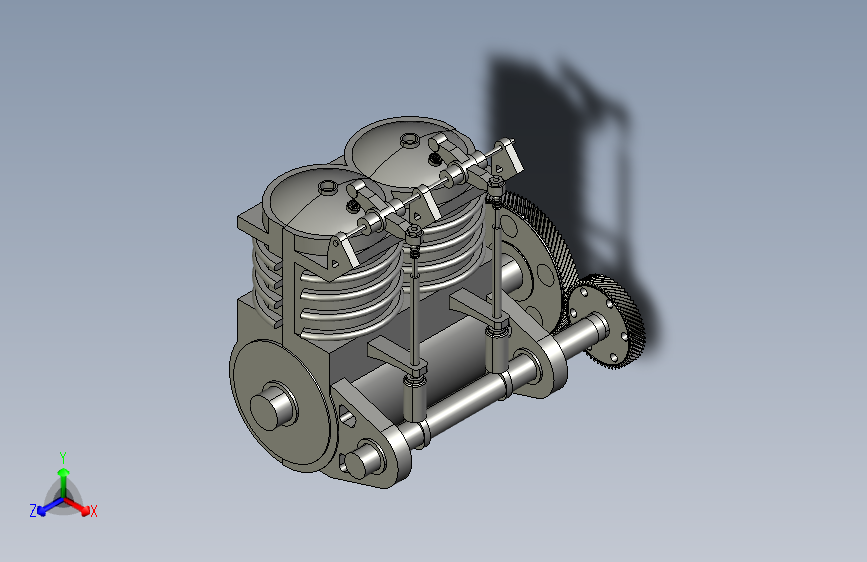Image resolution: width=867 pixels, height=562 pixels.
Task: Select the small gear with bolt holes
Action: 608,321
